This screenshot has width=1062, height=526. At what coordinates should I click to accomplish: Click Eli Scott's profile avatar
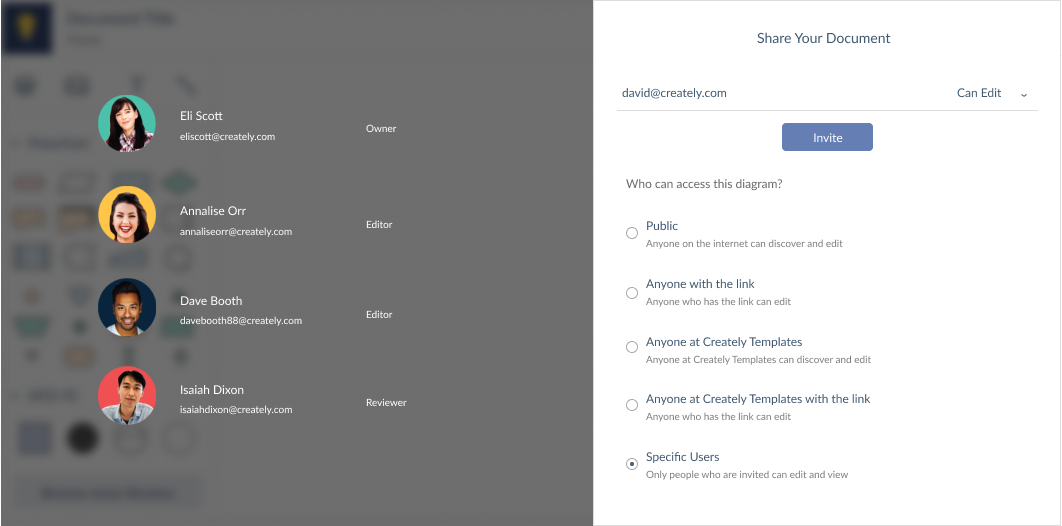point(127,124)
